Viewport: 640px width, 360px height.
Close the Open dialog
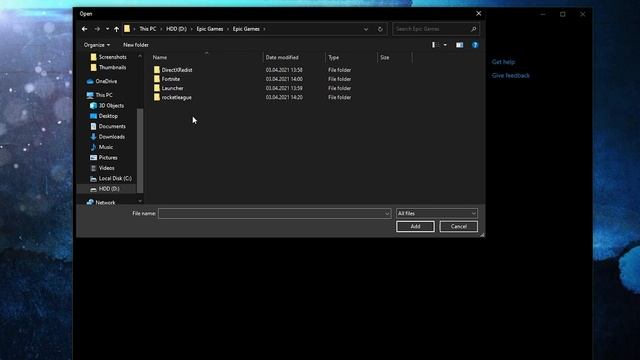(478, 13)
